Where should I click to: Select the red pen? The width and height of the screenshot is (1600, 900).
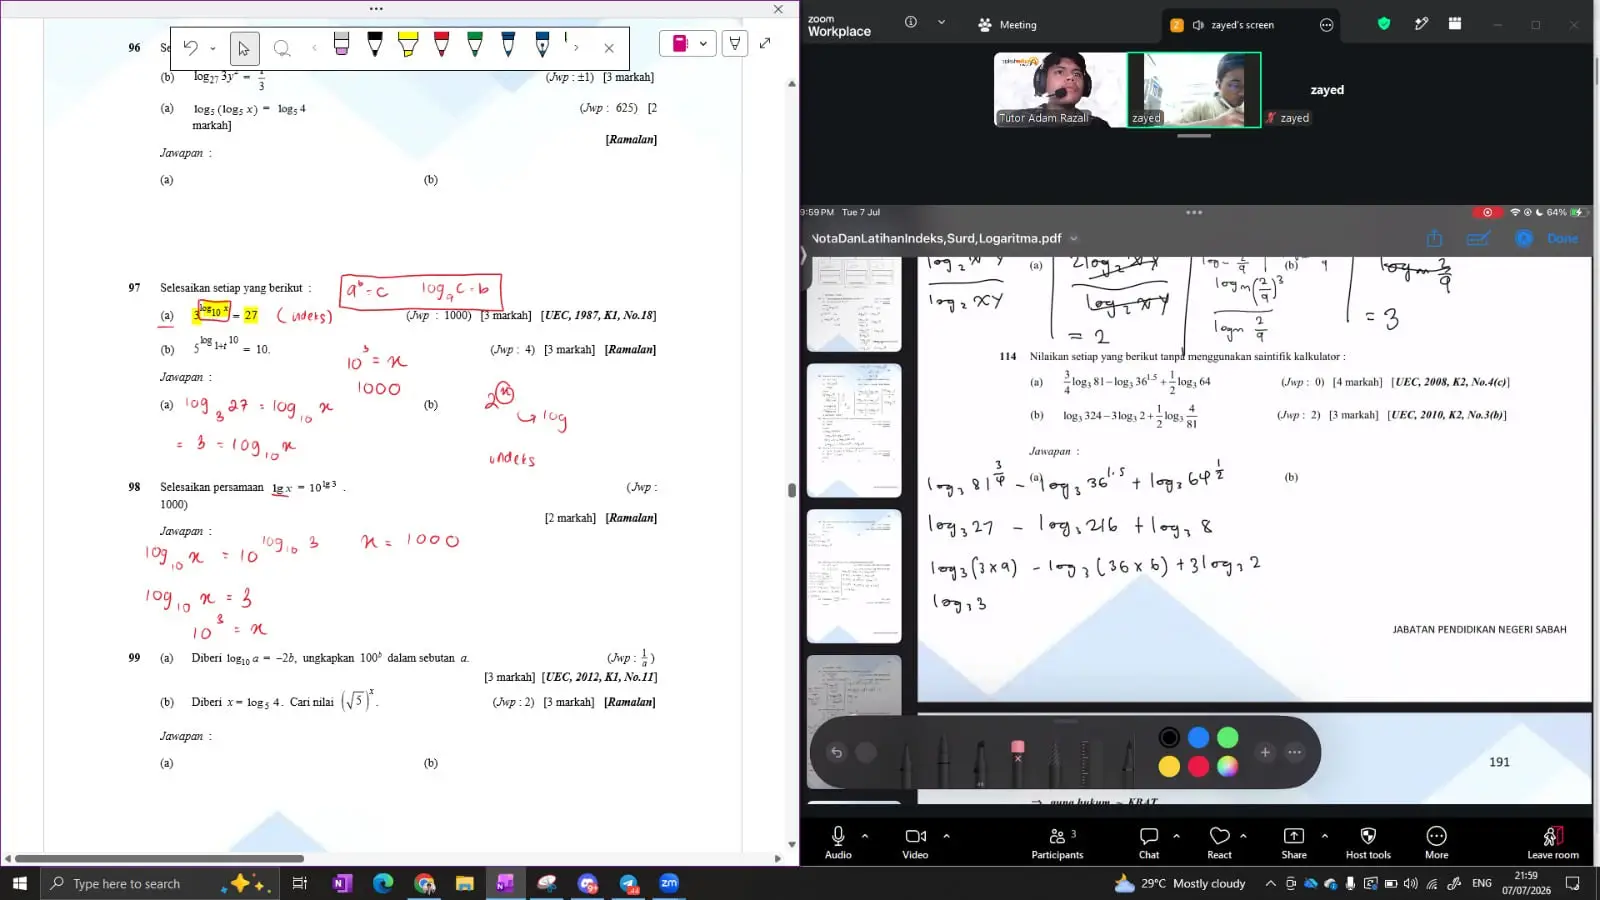coord(442,44)
